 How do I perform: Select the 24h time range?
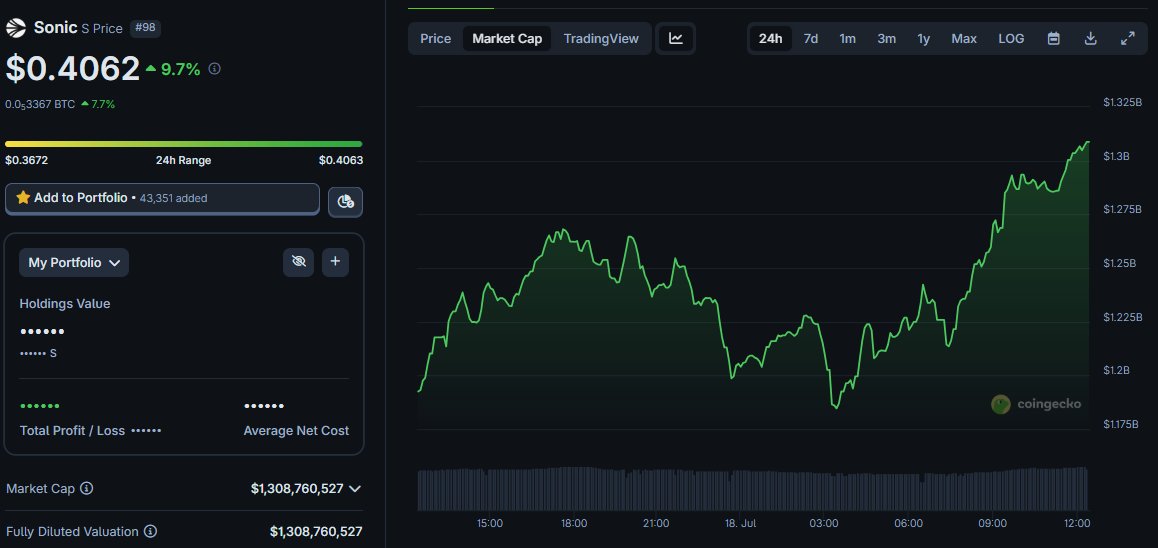(x=770, y=38)
